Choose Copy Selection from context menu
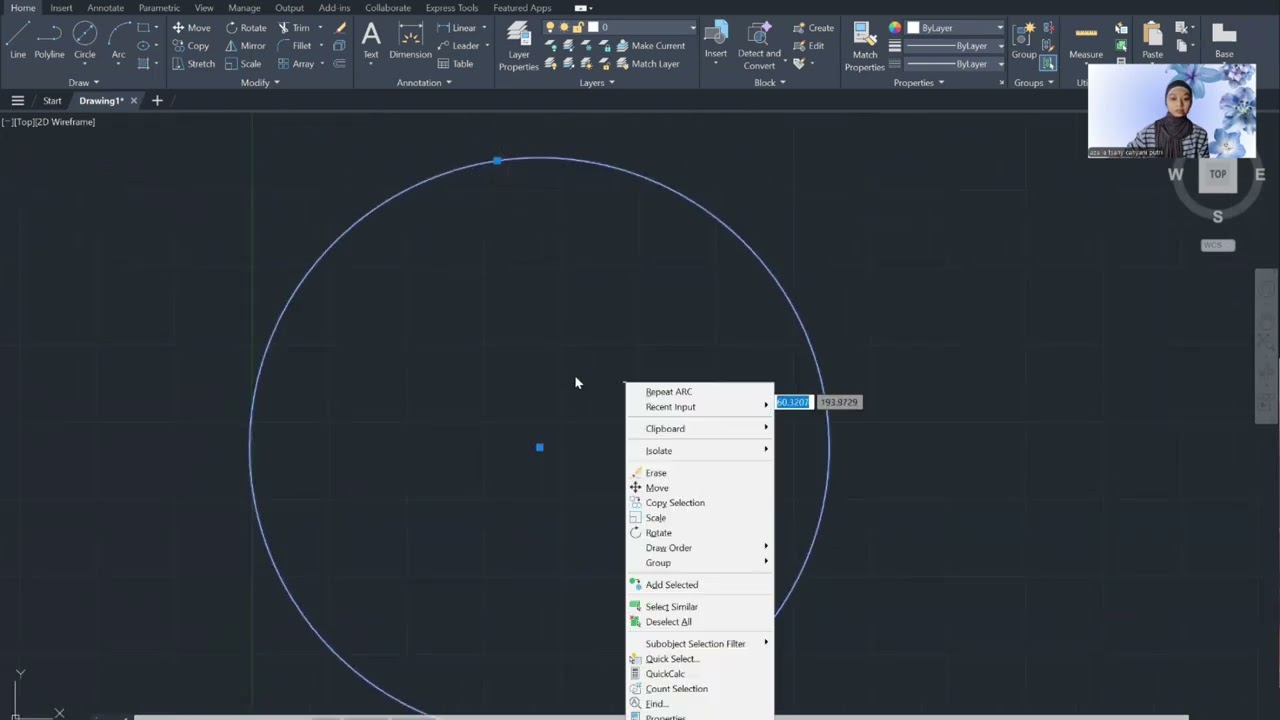Screen dimensions: 1280x720 pyautogui.click(x=700, y=503)
